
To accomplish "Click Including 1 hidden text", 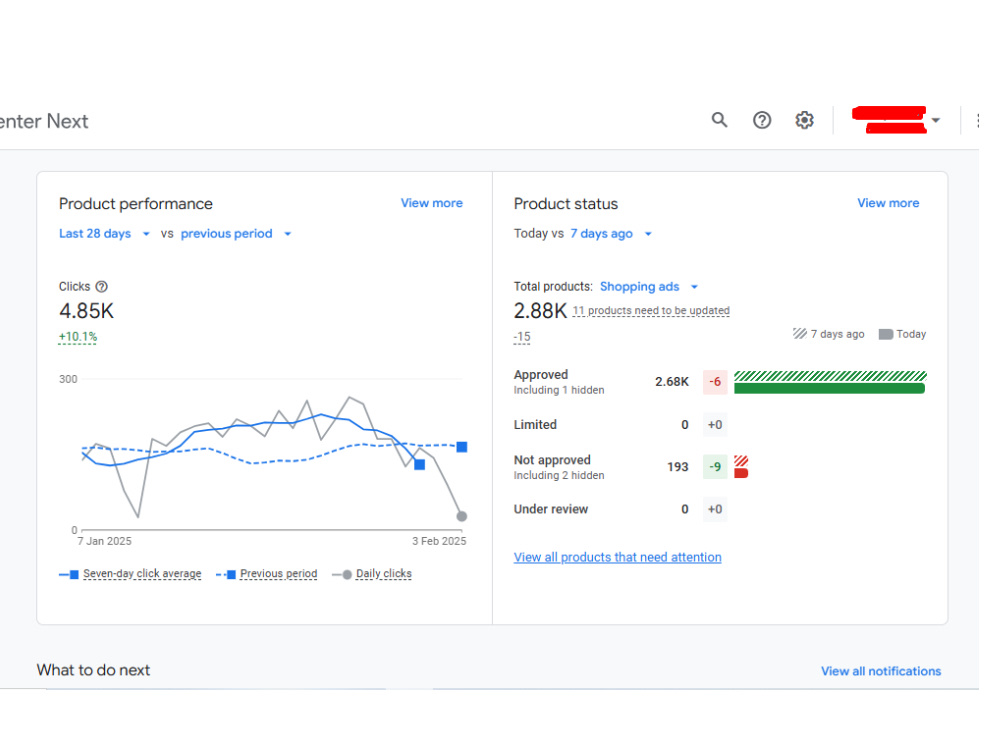I will click(559, 390).
